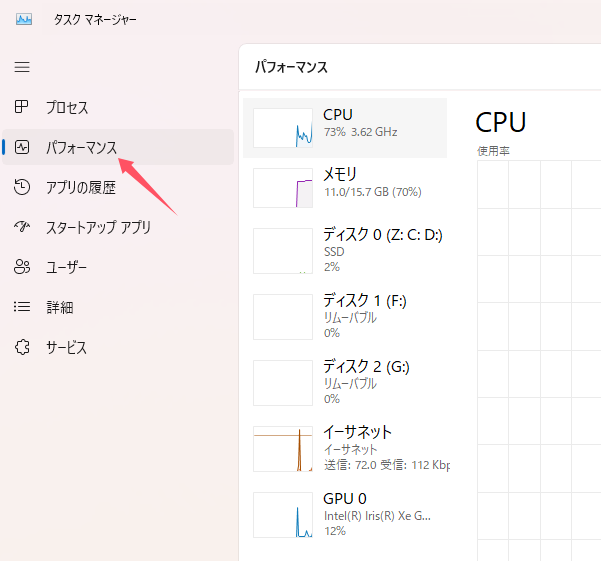Click the アプリの履歴 clock icon
This screenshot has width=601, height=561.
coord(22,187)
